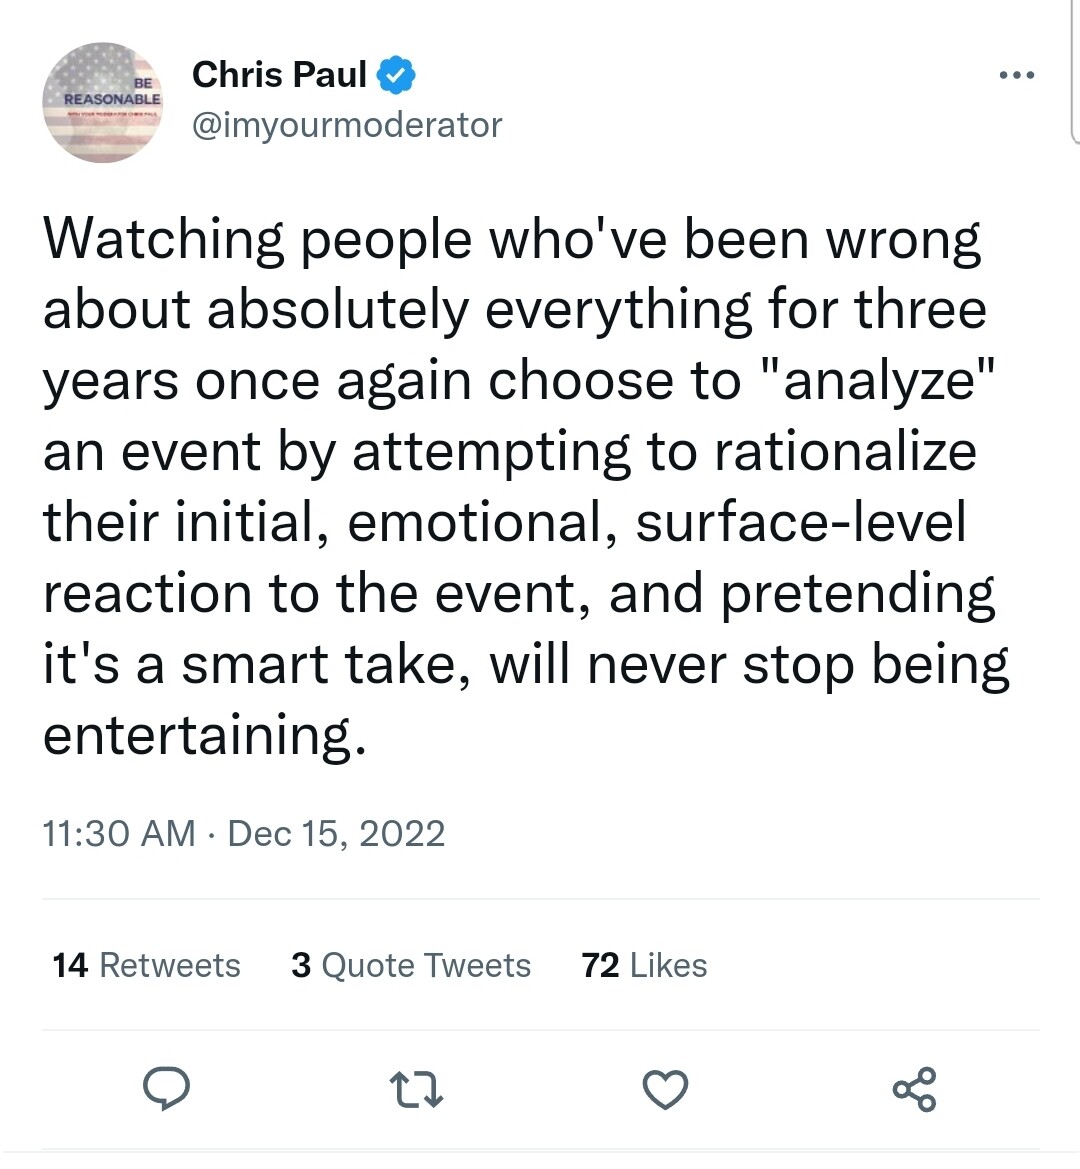Click the final word "entertaining." in the tweet
The height and width of the screenshot is (1169, 1080).
point(204,736)
